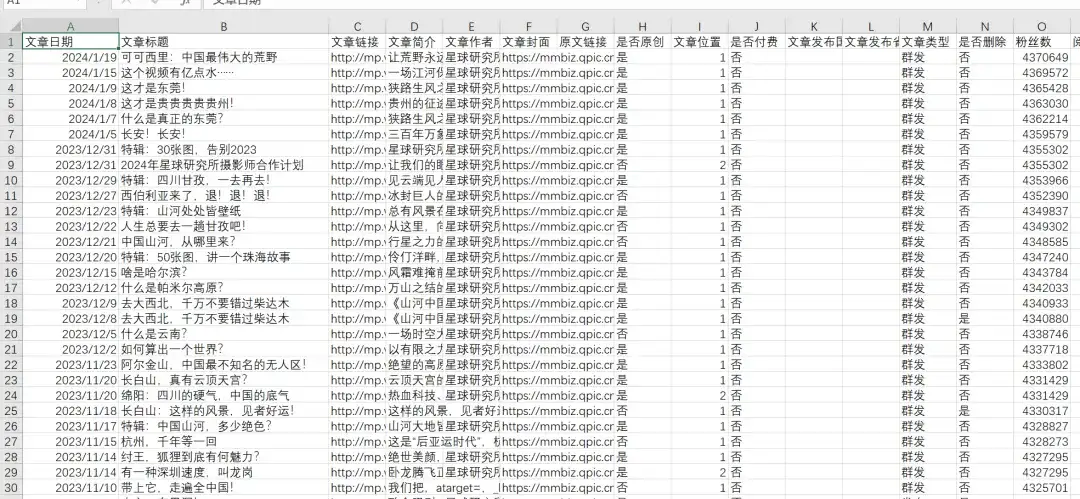The height and width of the screenshot is (499, 1080).
Task: Click the 文章位置 header cell
Action: coord(700,42)
